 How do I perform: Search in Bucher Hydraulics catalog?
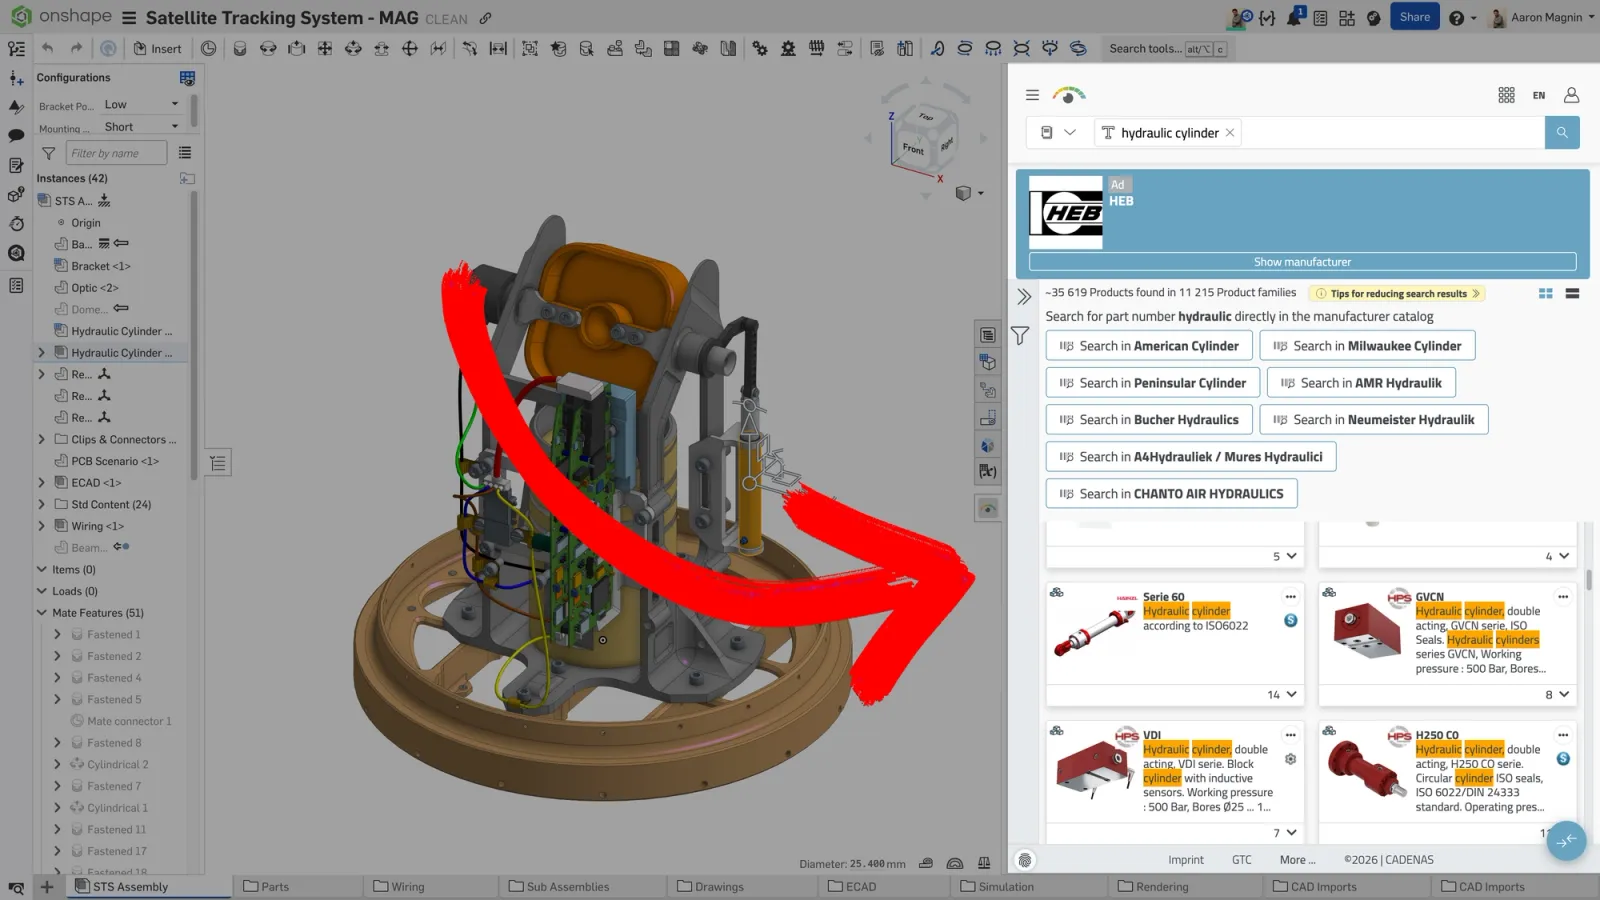1149,420
